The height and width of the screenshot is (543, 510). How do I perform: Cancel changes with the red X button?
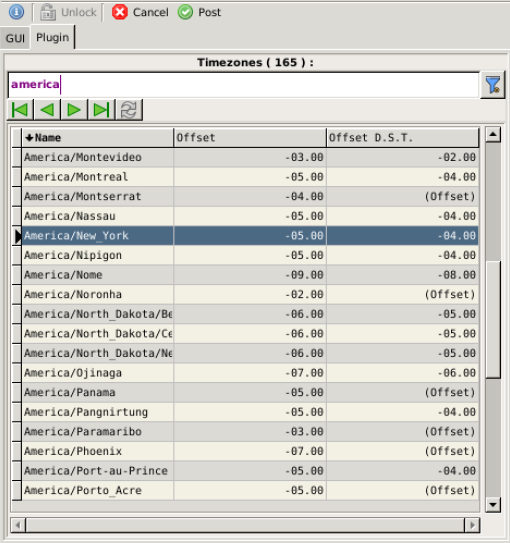click(x=140, y=12)
